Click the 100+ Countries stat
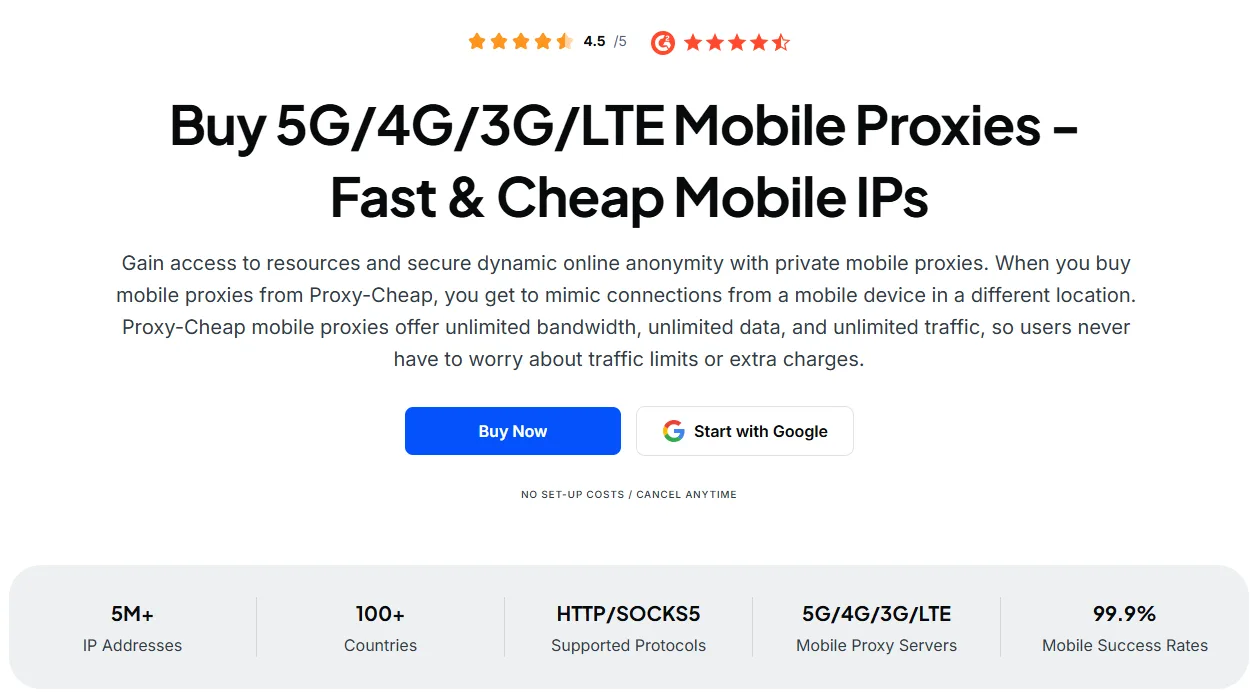Screen dimensions: 1250x697 [x=380, y=628]
